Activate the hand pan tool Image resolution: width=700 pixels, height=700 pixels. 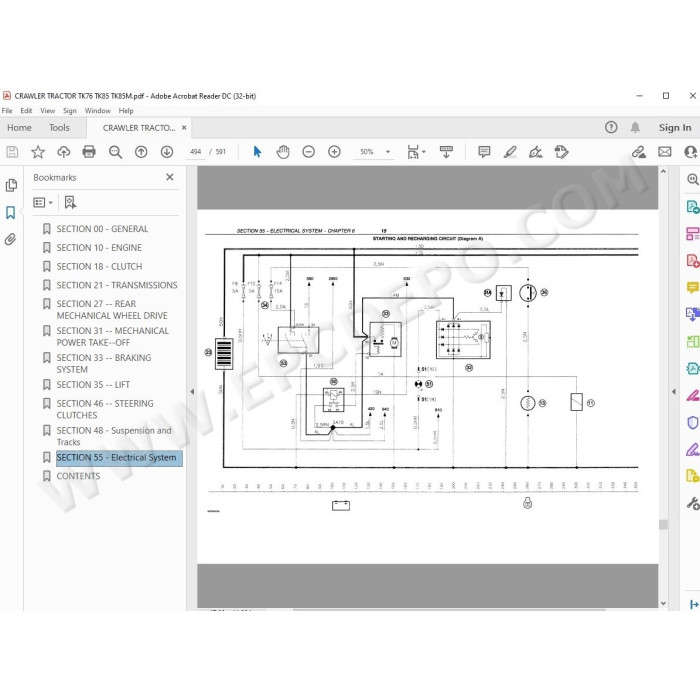[283, 152]
